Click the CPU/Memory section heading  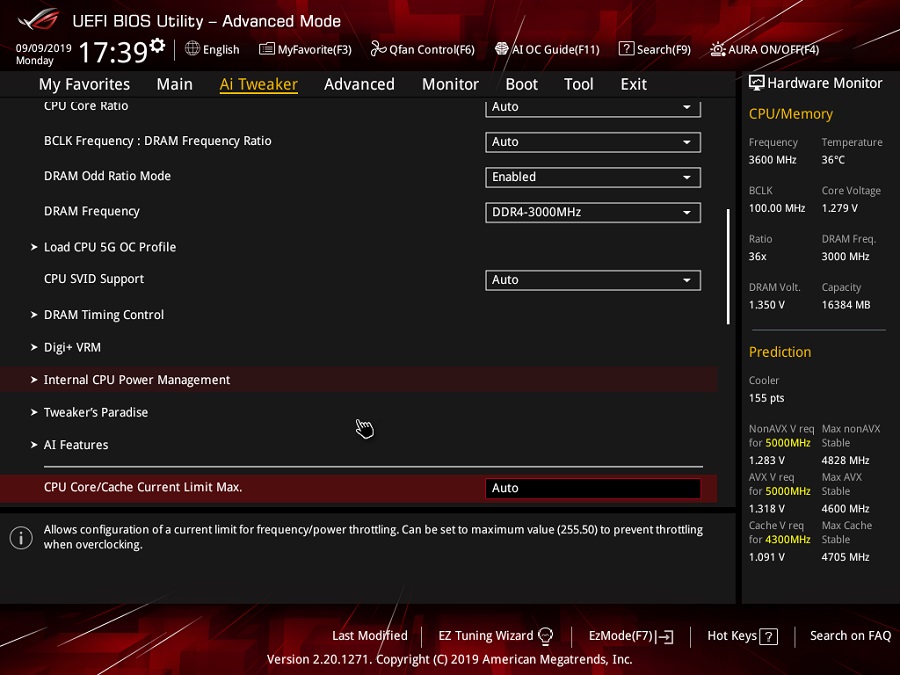coord(790,114)
